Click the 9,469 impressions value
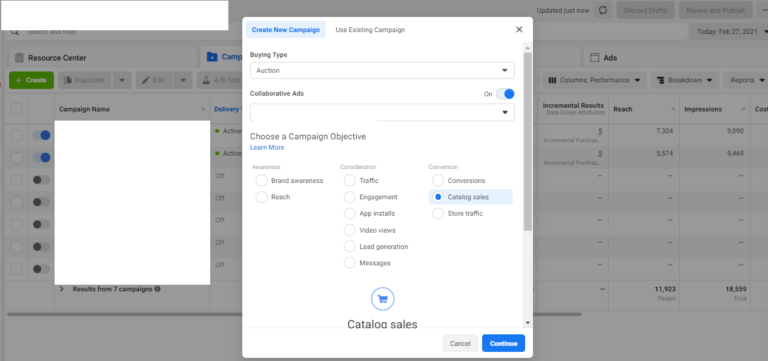 tap(735, 153)
